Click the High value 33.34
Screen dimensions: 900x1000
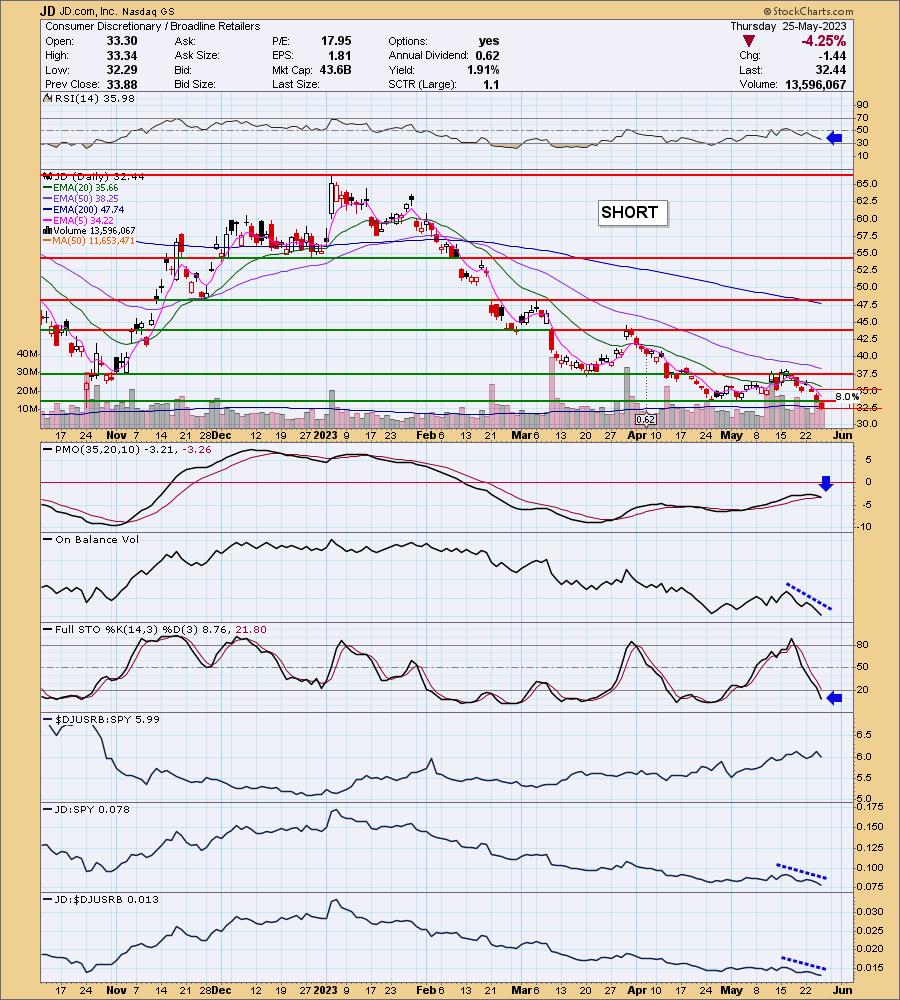121,55
